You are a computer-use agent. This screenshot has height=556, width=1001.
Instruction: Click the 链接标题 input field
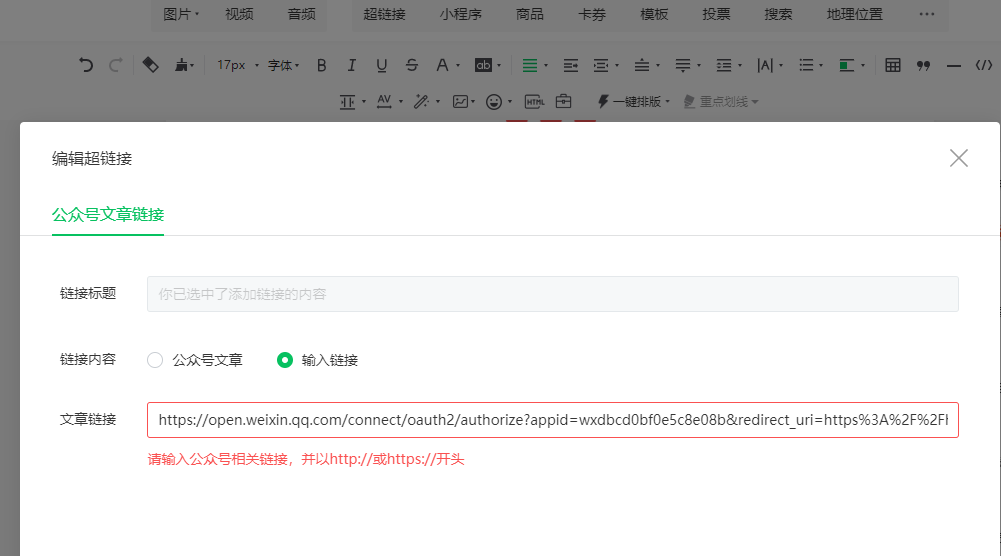pos(553,294)
